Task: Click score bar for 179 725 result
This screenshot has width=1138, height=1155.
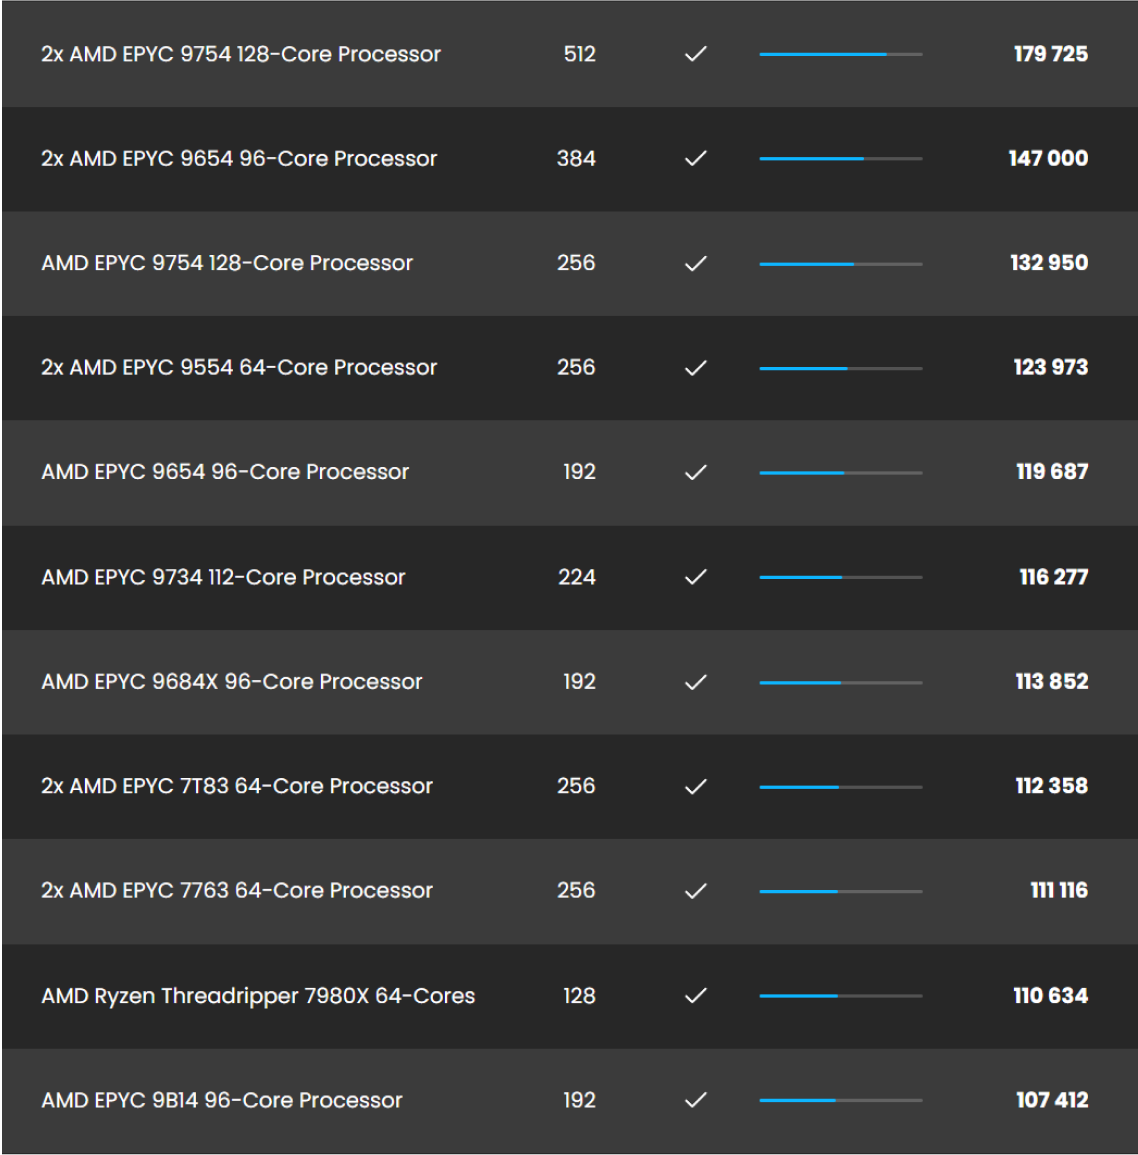Action: click(x=840, y=54)
